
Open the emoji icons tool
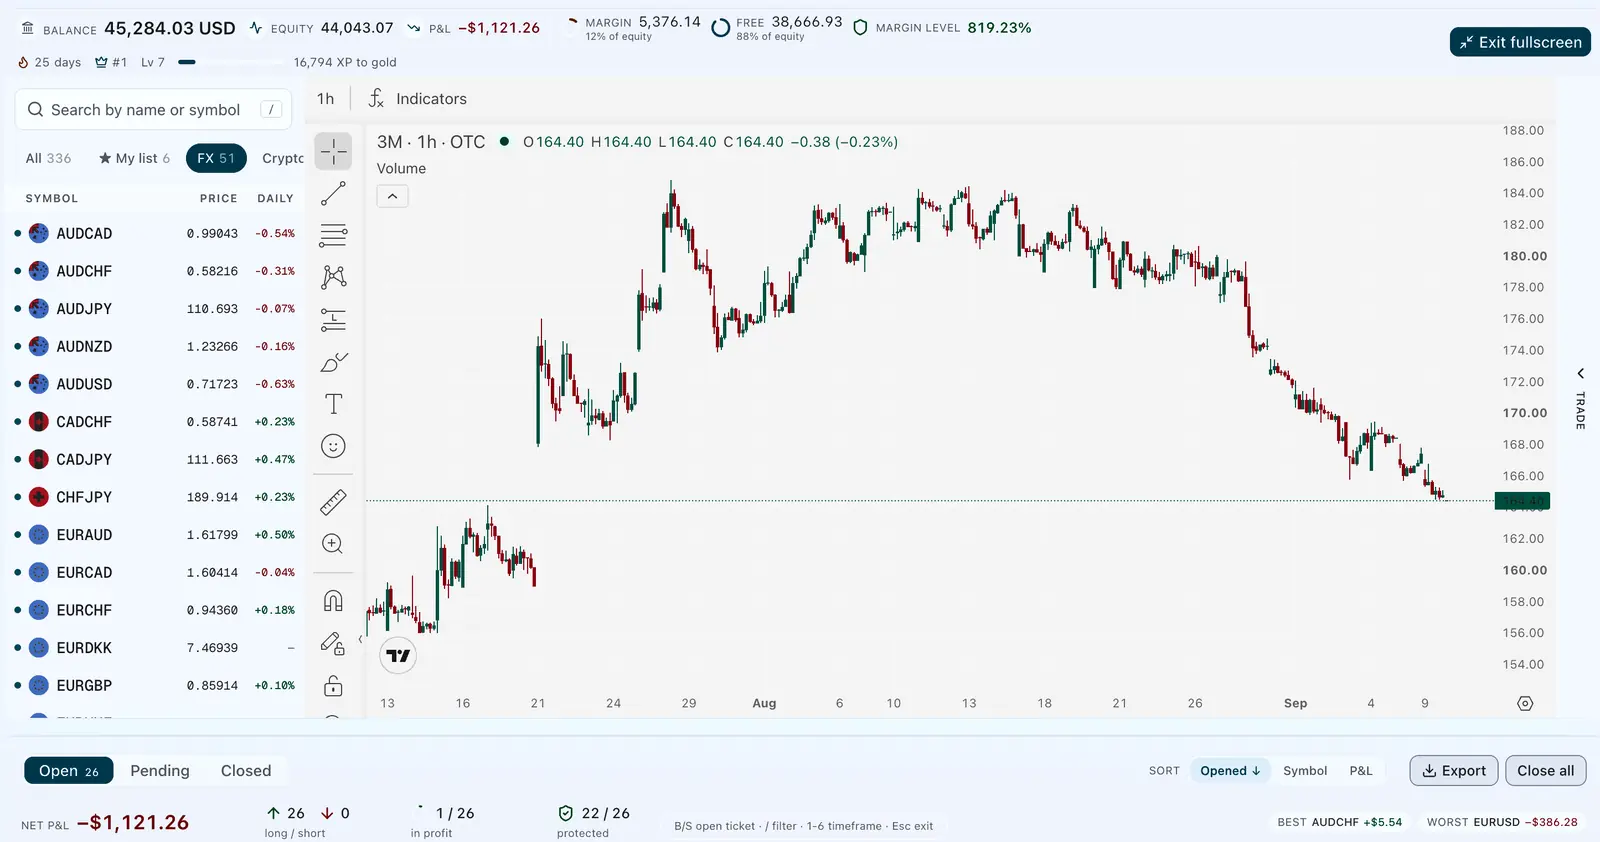tap(333, 446)
